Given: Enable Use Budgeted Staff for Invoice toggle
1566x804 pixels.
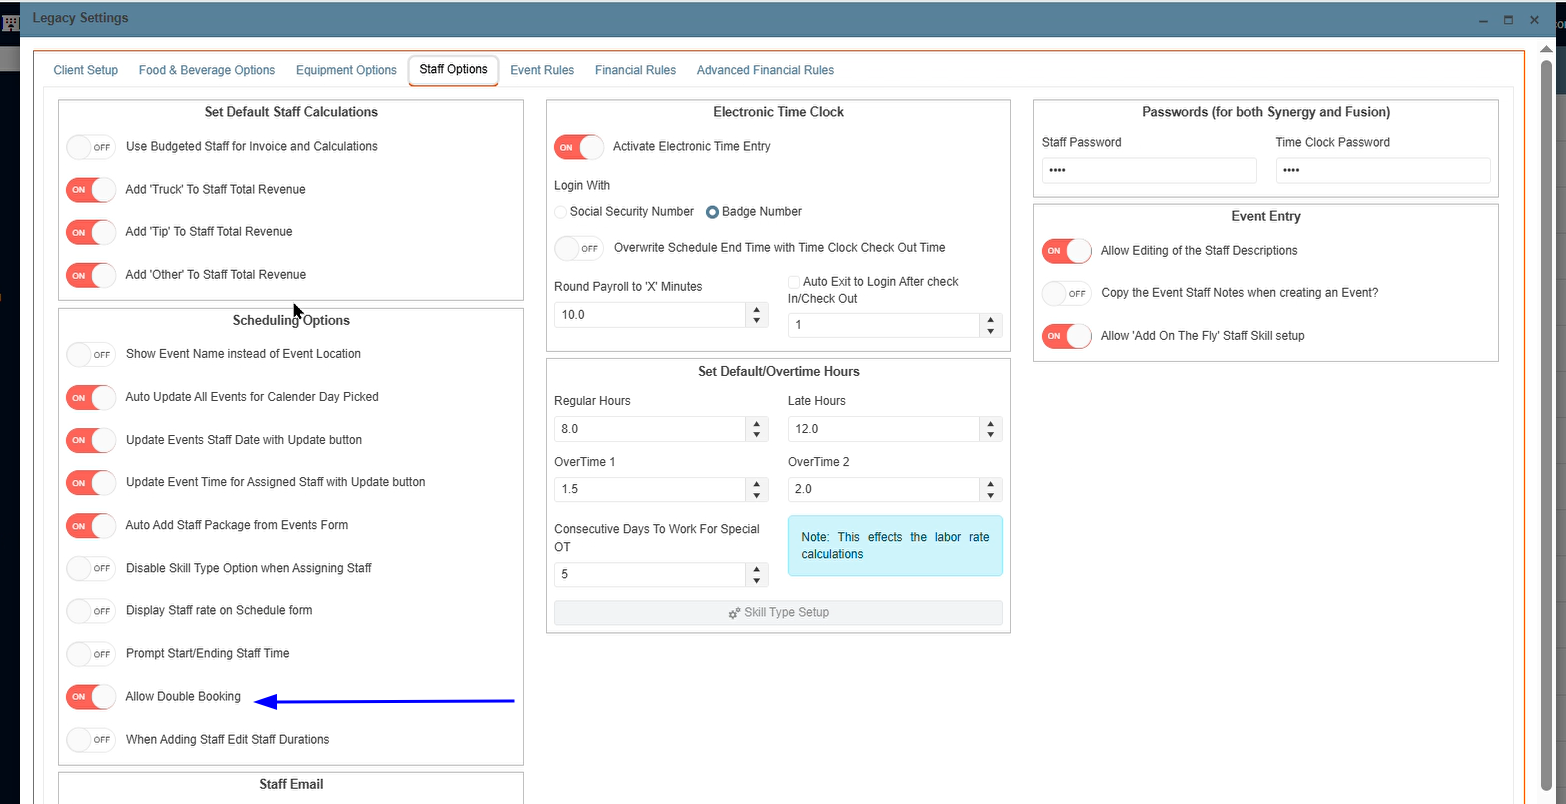Looking at the screenshot, I should [x=91, y=147].
